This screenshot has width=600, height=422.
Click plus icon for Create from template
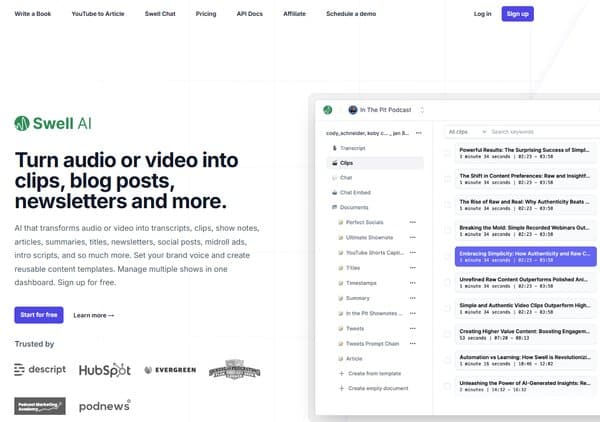pos(341,373)
